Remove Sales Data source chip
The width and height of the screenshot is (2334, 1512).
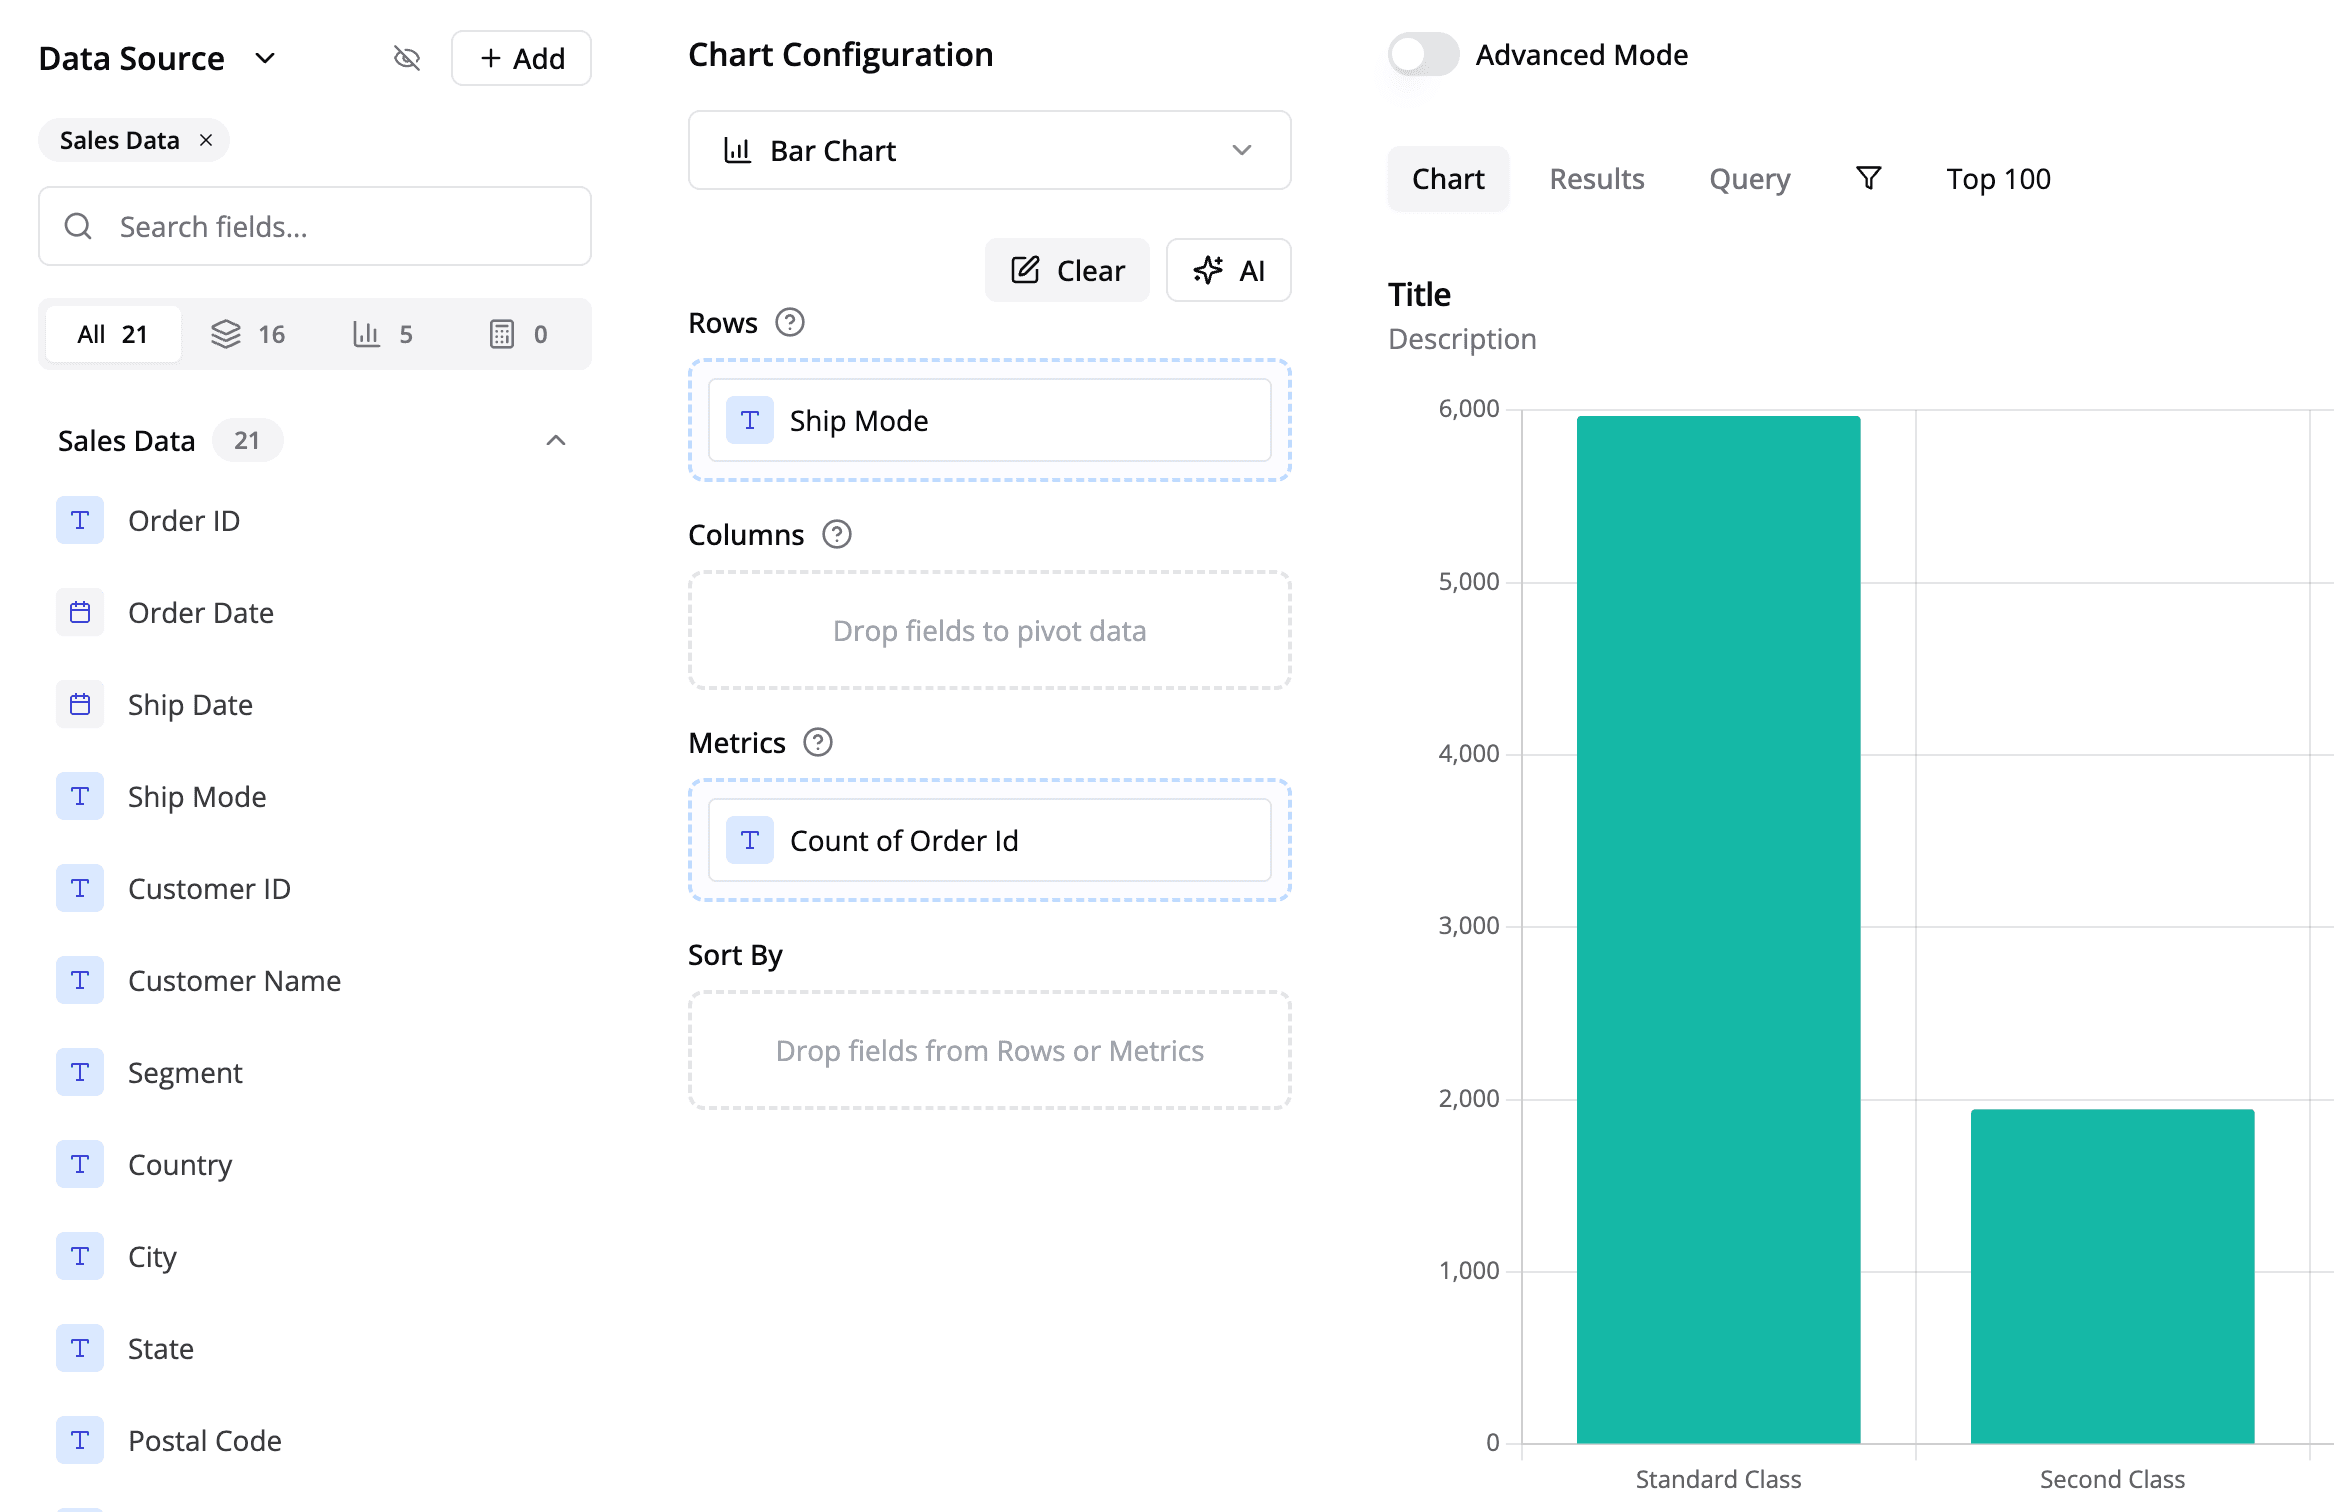click(x=206, y=141)
